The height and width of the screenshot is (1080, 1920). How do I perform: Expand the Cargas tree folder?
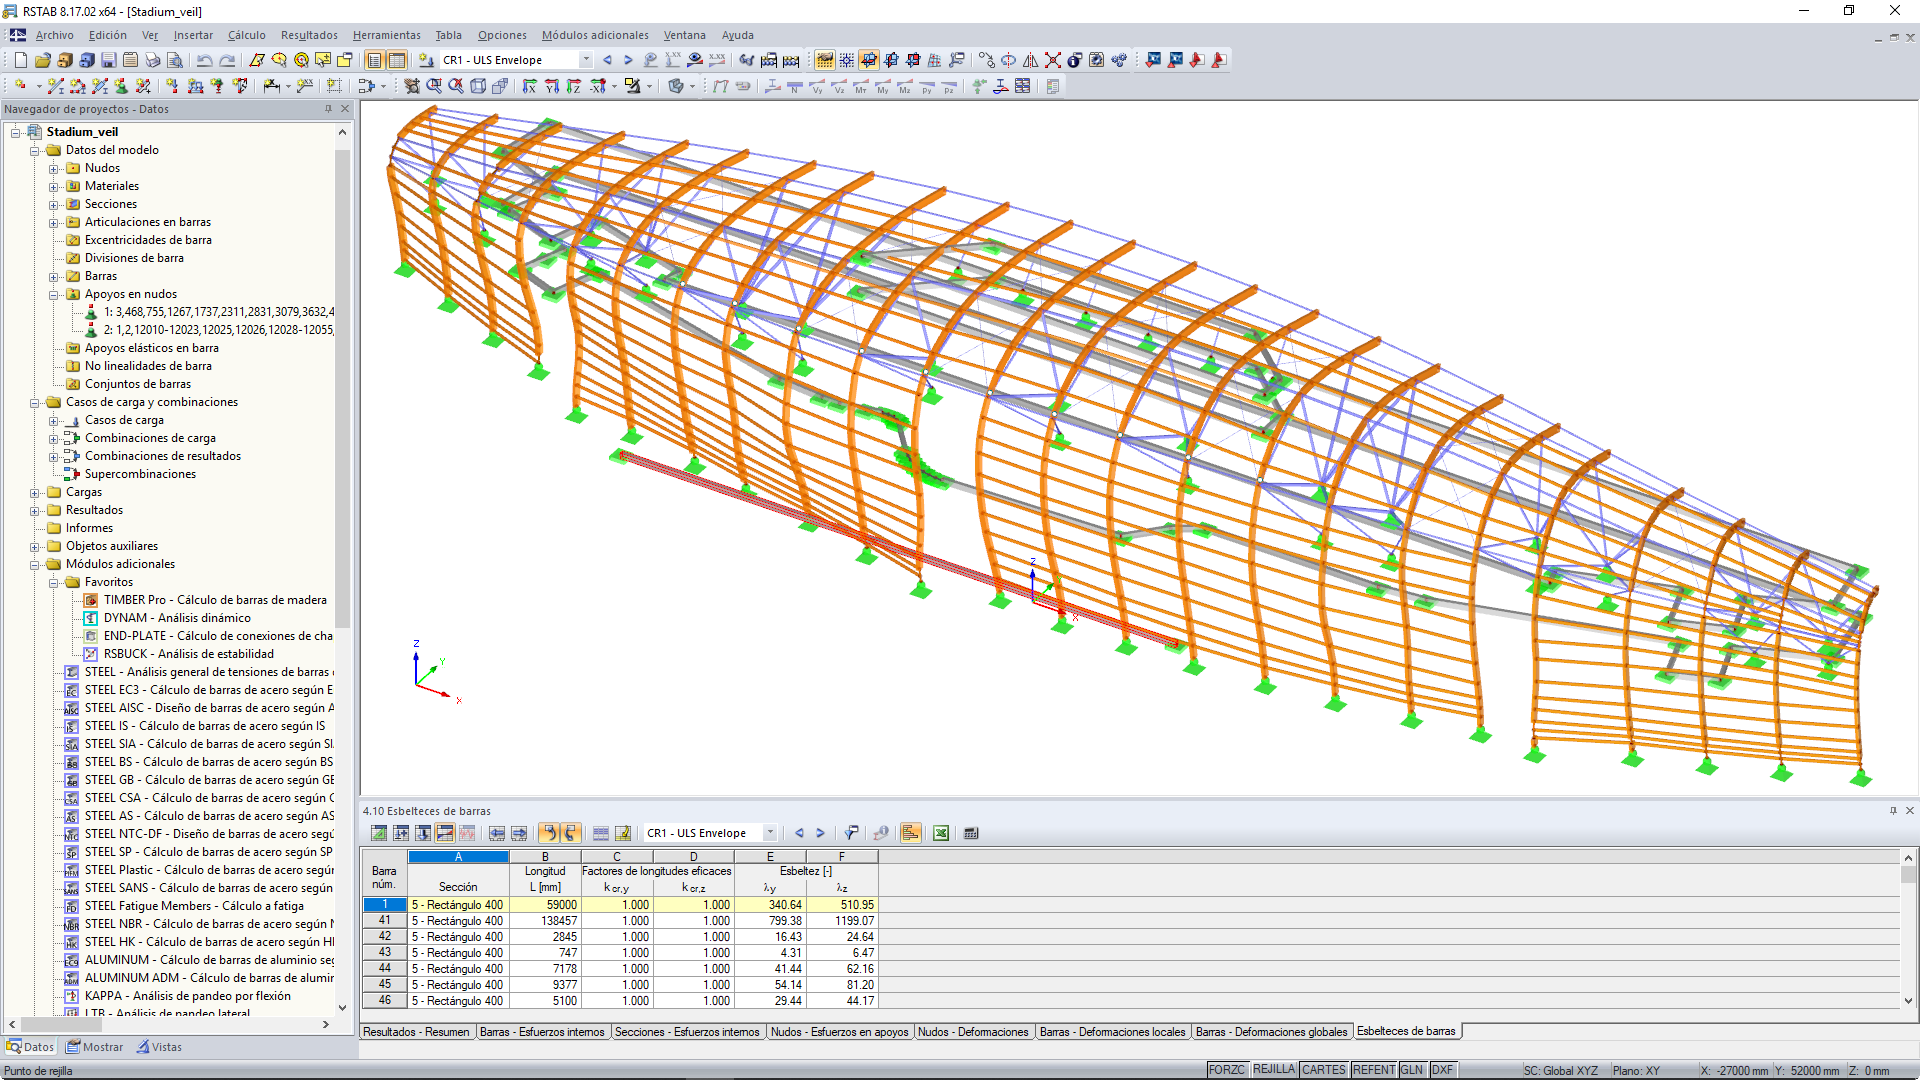[35, 492]
